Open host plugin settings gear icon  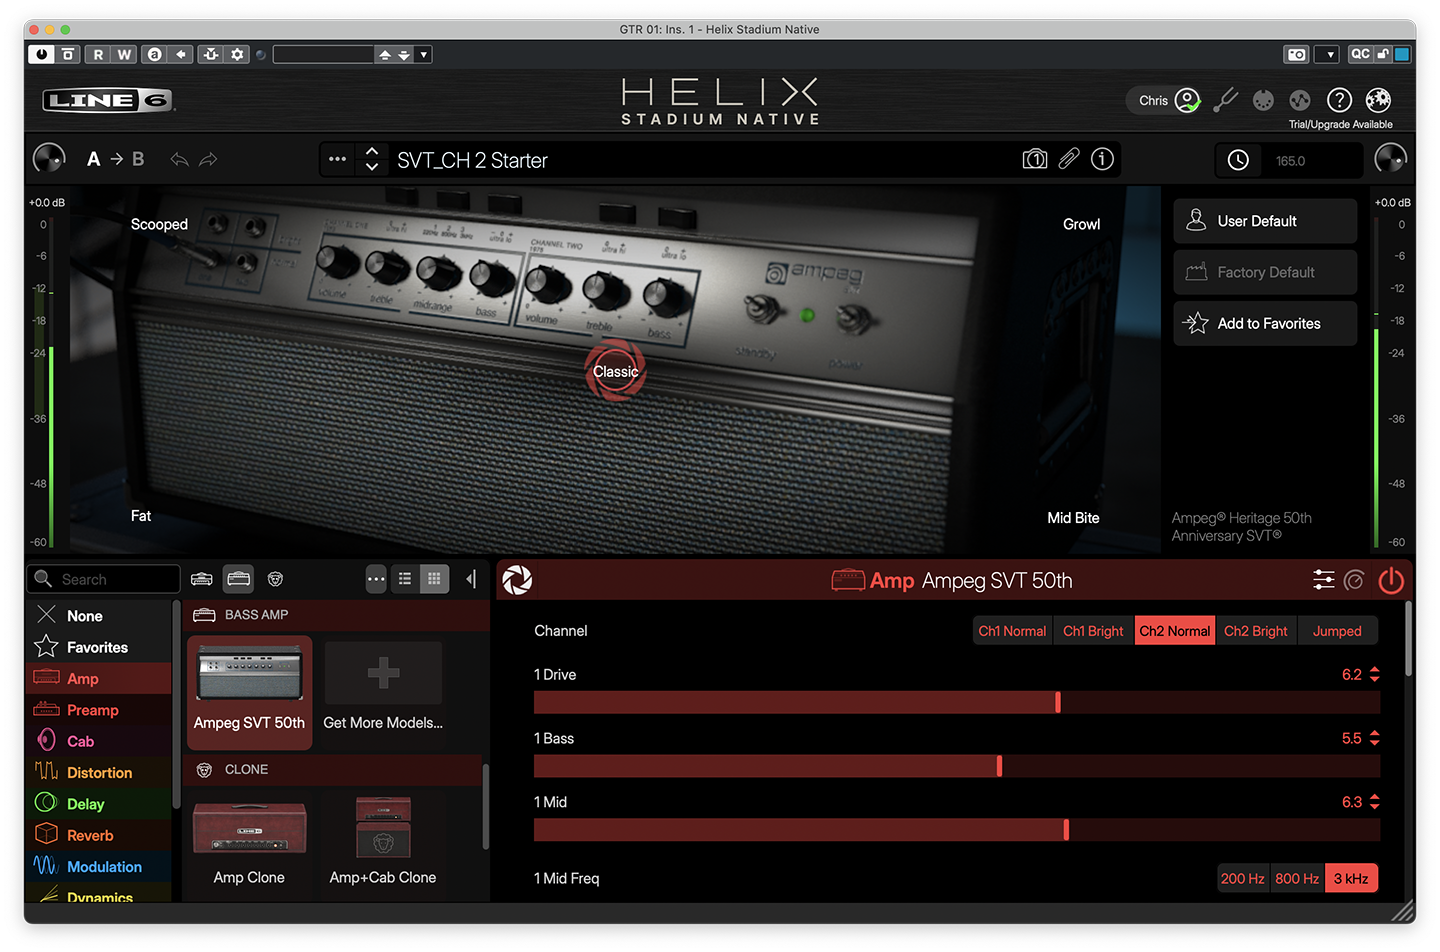237,54
